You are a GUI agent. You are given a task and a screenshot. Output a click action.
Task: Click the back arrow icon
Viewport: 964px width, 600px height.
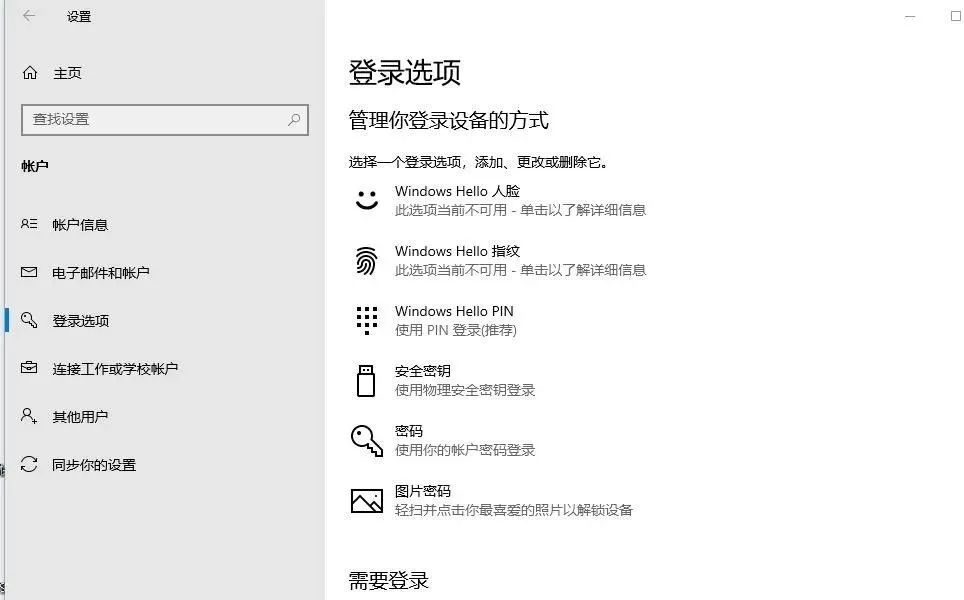click(x=29, y=16)
